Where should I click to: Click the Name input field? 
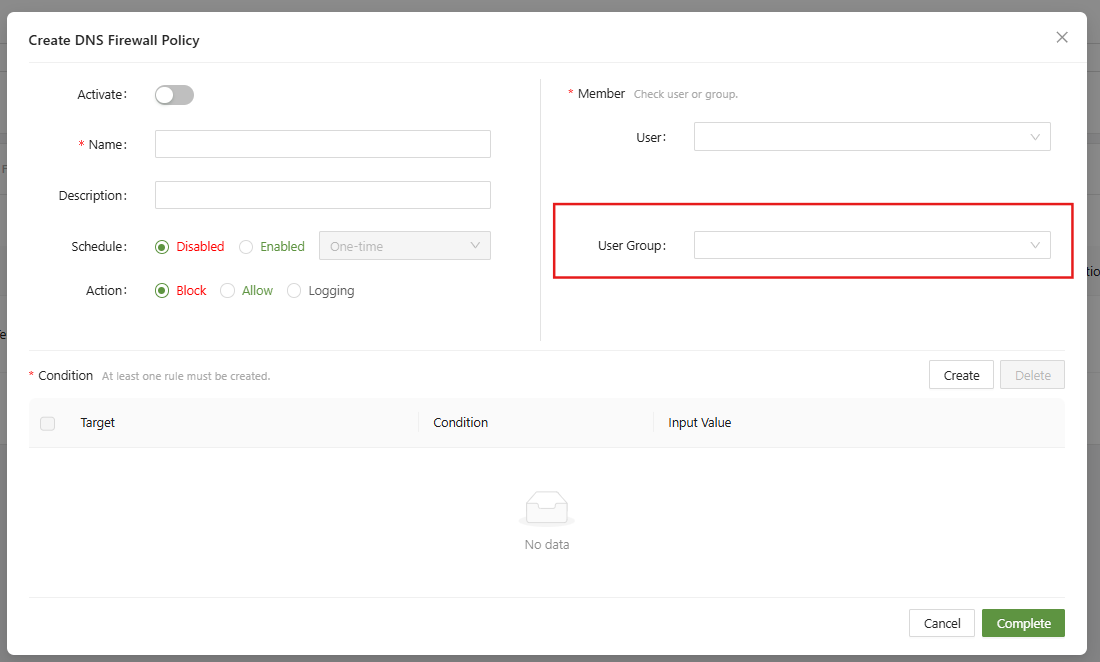[x=322, y=144]
